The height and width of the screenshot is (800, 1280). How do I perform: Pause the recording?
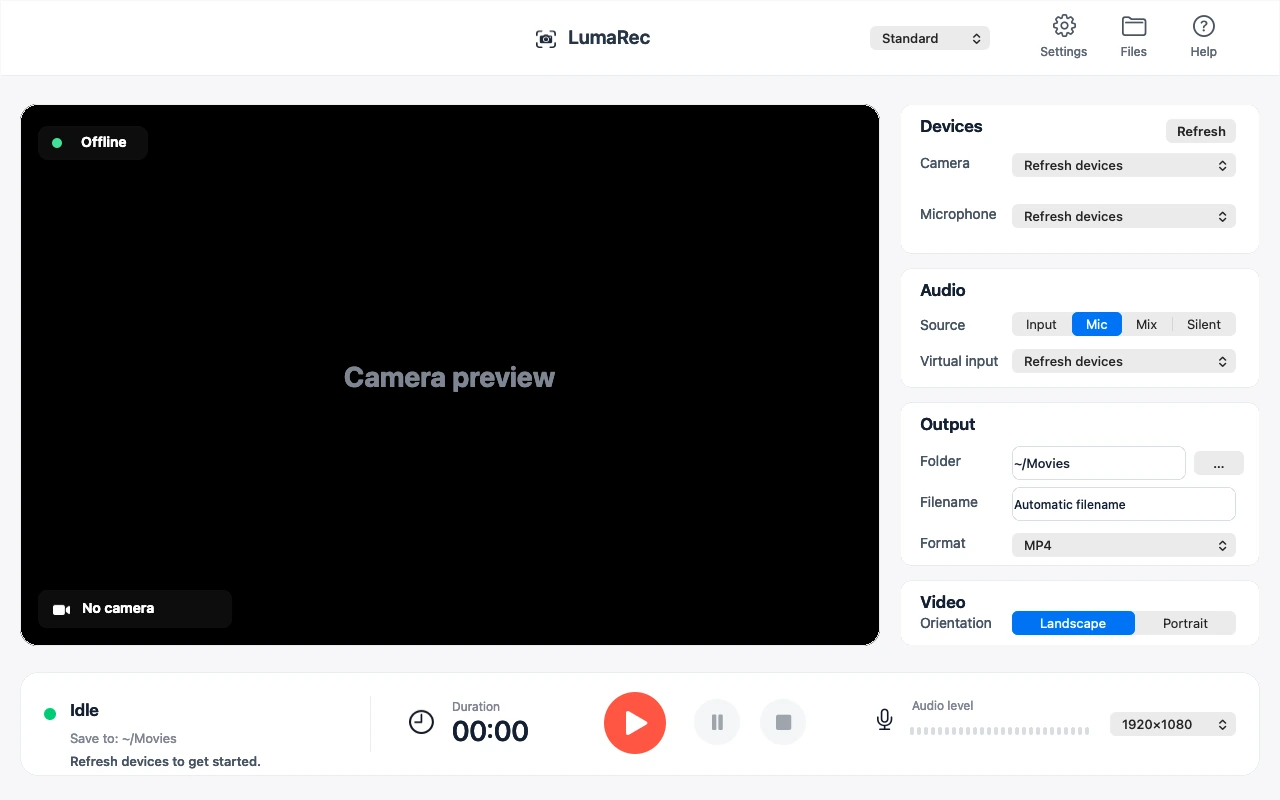tap(717, 722)
